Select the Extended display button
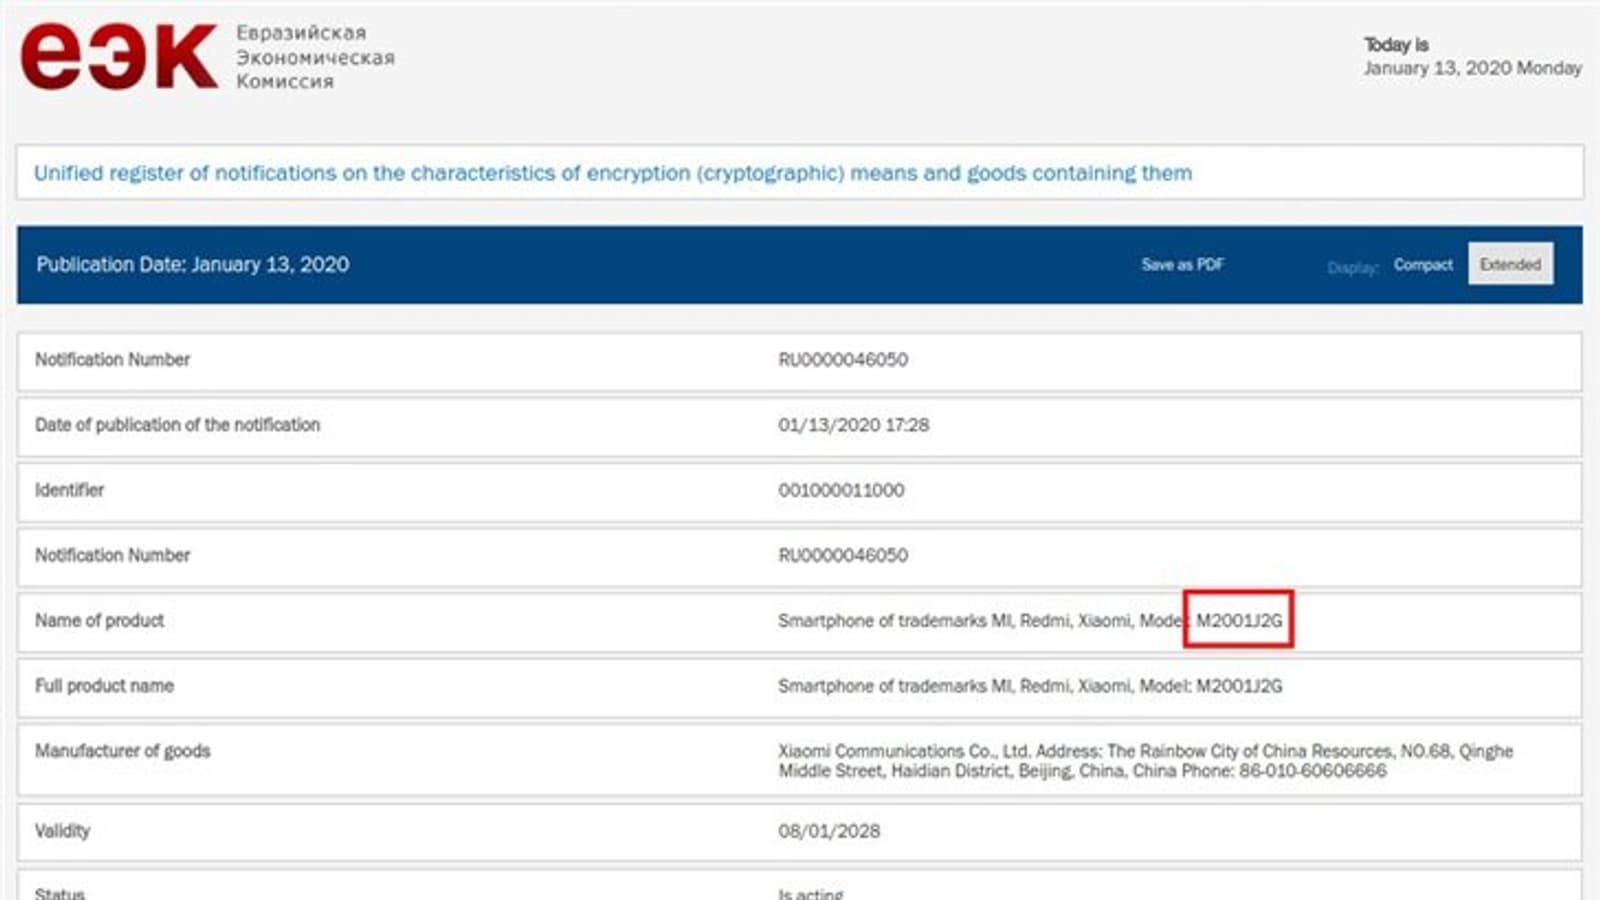Screen dimensions: 1600x900 point(1510,264)
